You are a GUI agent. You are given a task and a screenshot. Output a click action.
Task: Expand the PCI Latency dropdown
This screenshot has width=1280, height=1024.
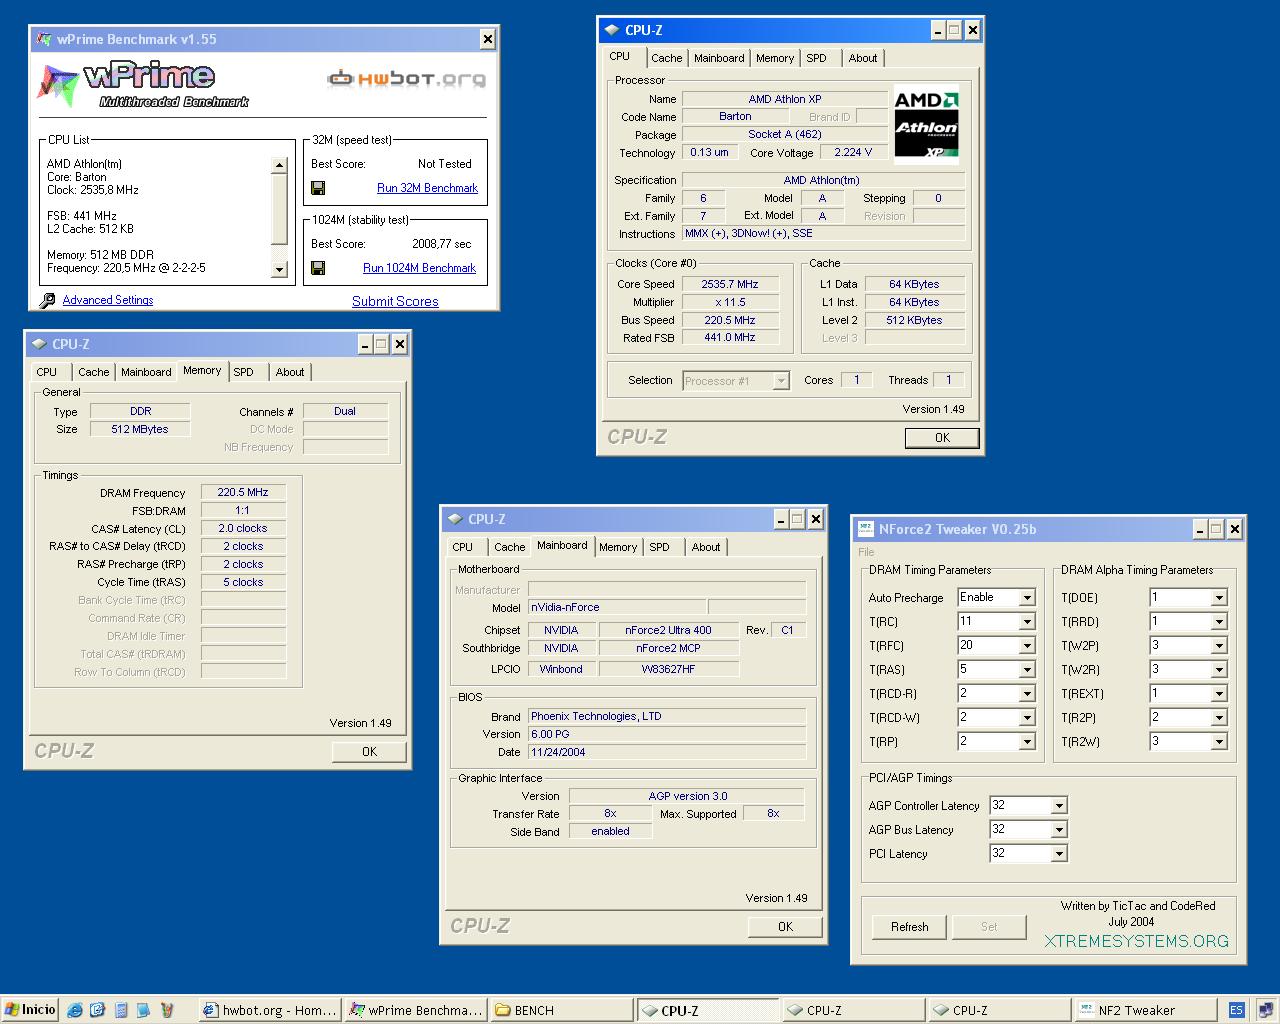tap(1059, 854)
